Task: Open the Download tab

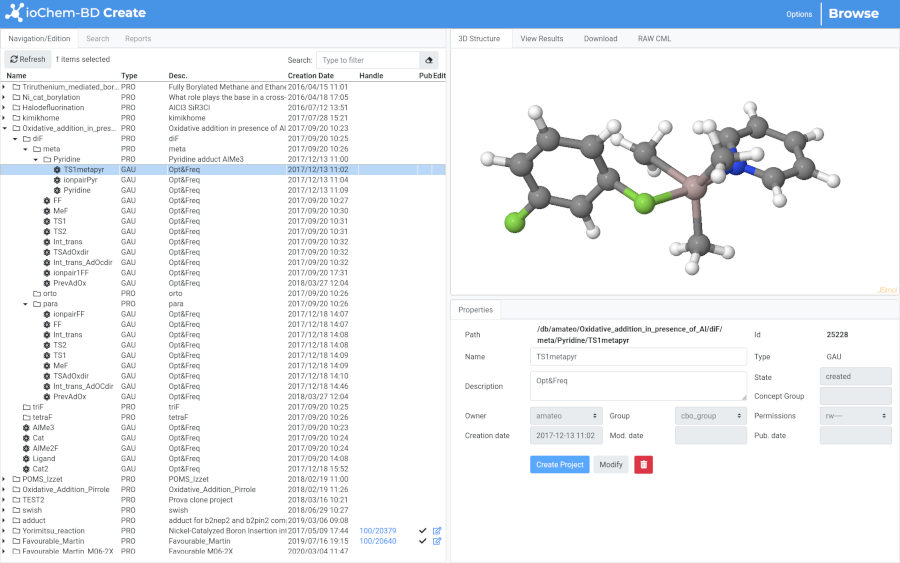Action: pos(600,38)
